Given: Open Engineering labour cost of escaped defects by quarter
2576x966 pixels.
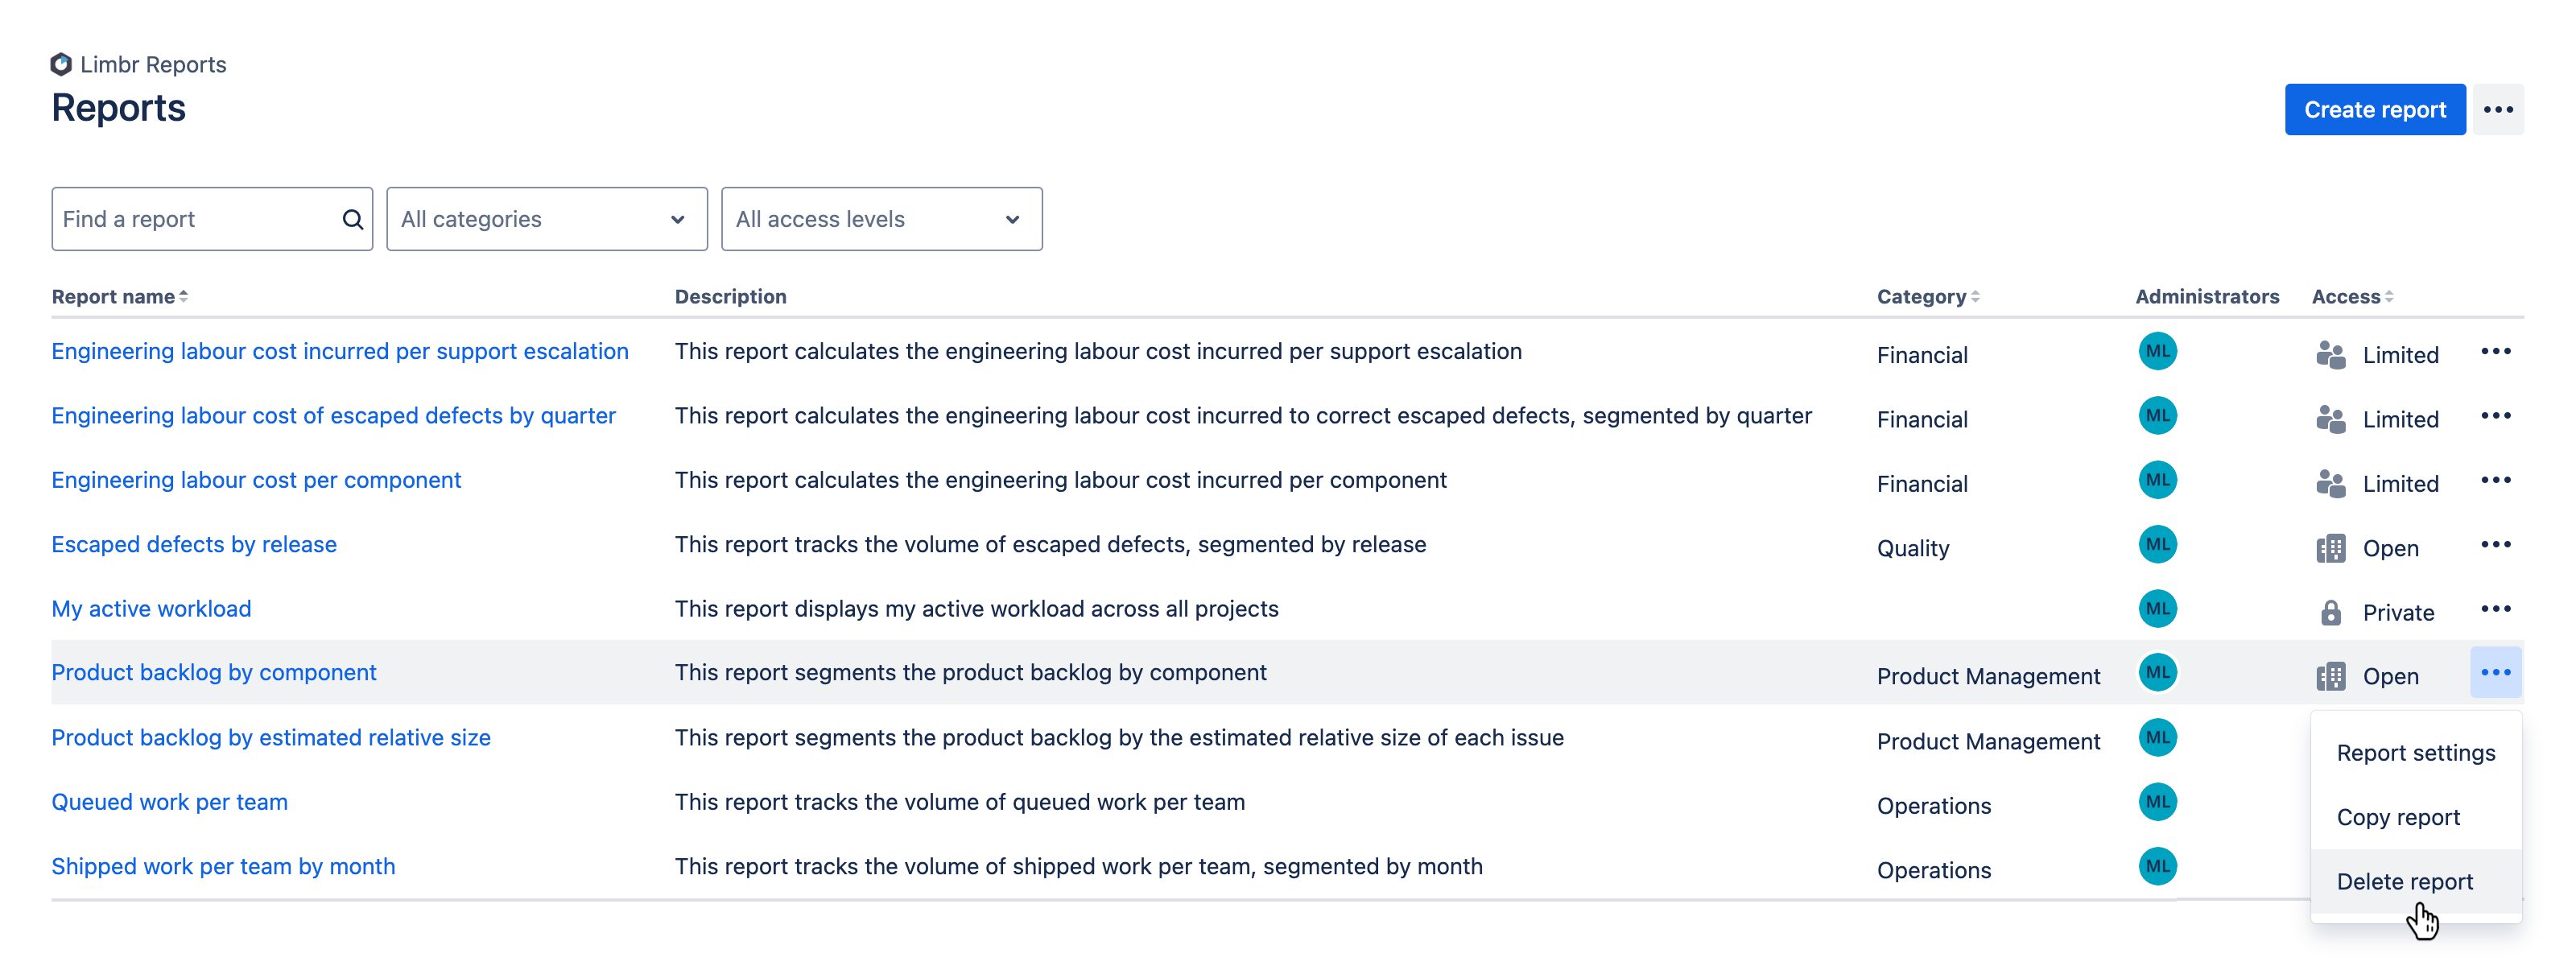Looking at the screenshot, I should point(333,416).
